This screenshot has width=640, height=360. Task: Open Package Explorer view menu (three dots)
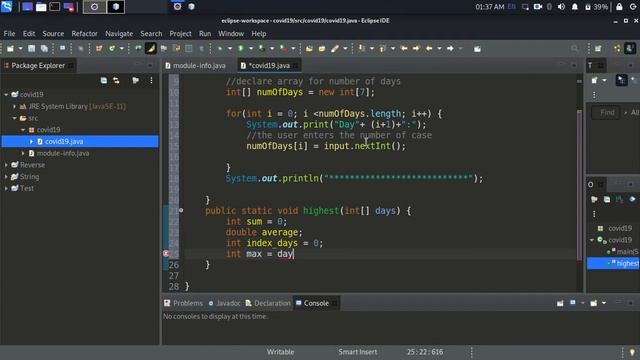click(x=151, y=80)
